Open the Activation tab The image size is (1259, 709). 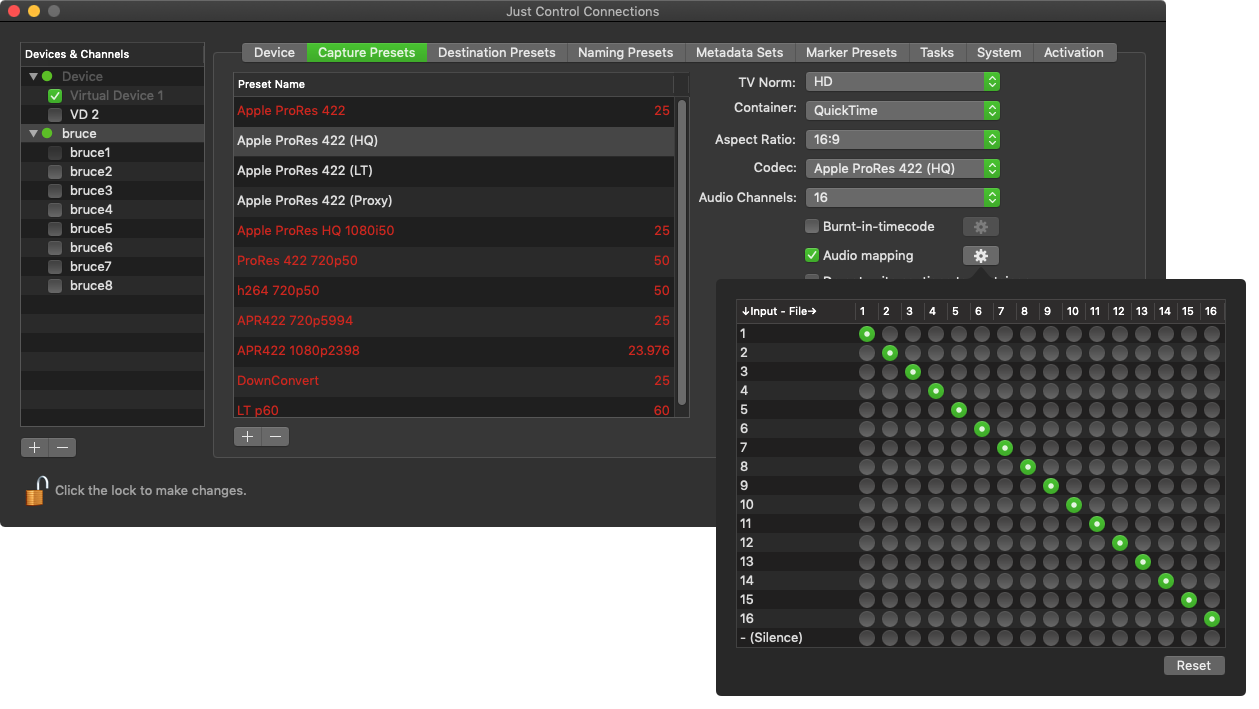coord(1074,52)
